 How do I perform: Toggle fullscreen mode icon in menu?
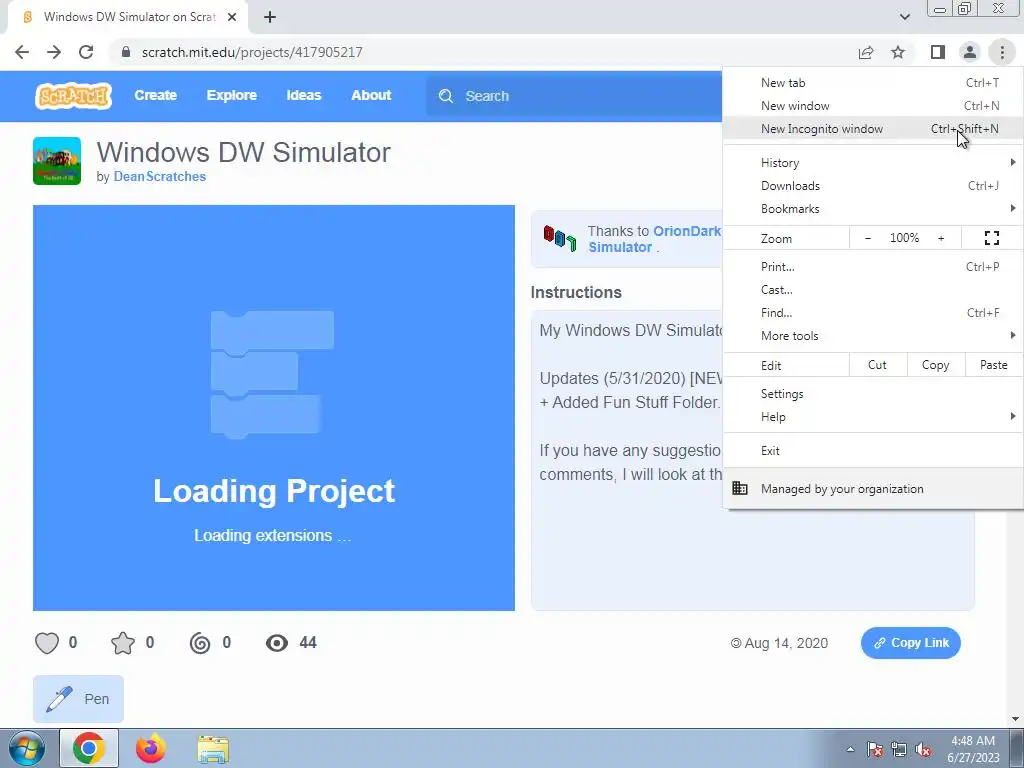coord(992,238)
